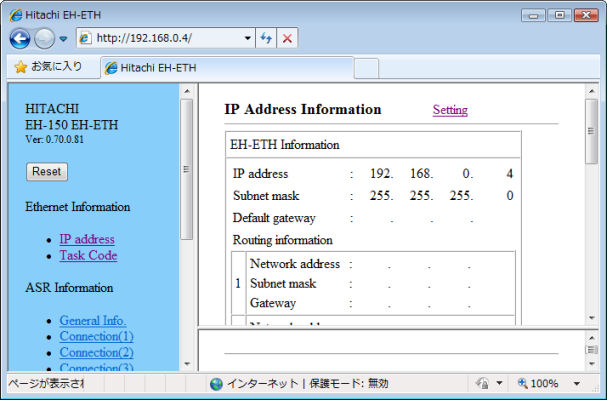This screenshot has width=607, height=400.
Task: Click the Refresh page icon
Action: point(267,38)
